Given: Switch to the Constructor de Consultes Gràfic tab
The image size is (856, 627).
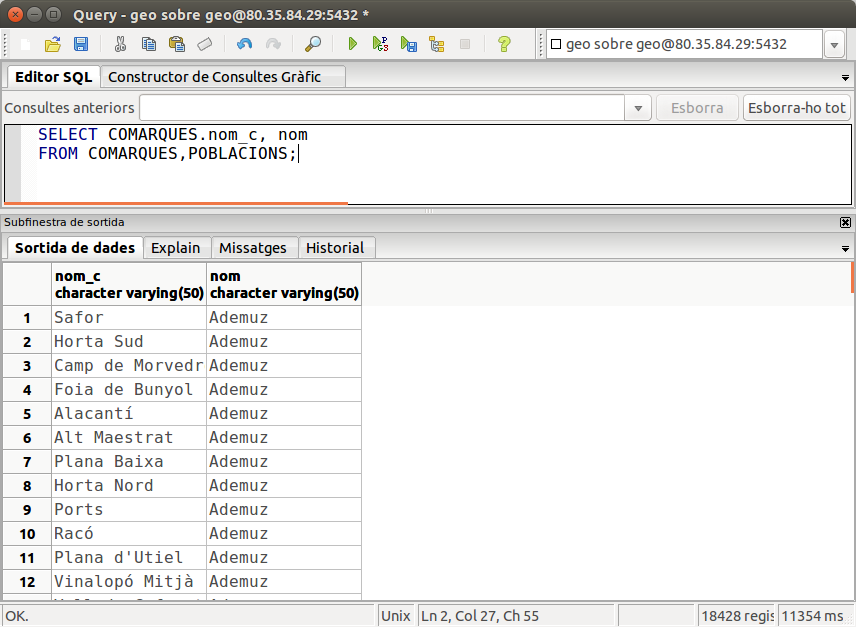Looking at the screenshot, I should coord(214,77).
